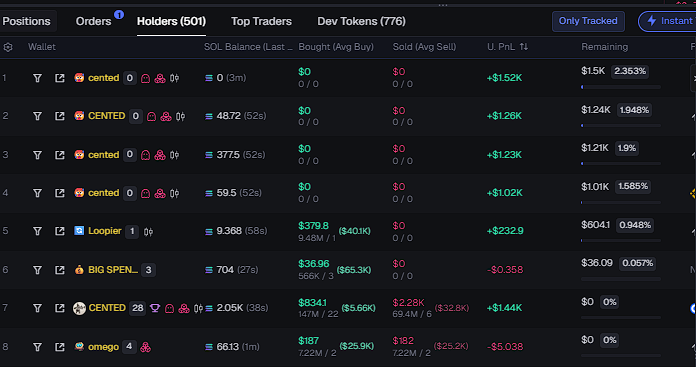Click the ($65.3K) average buy value

[354, 270]
